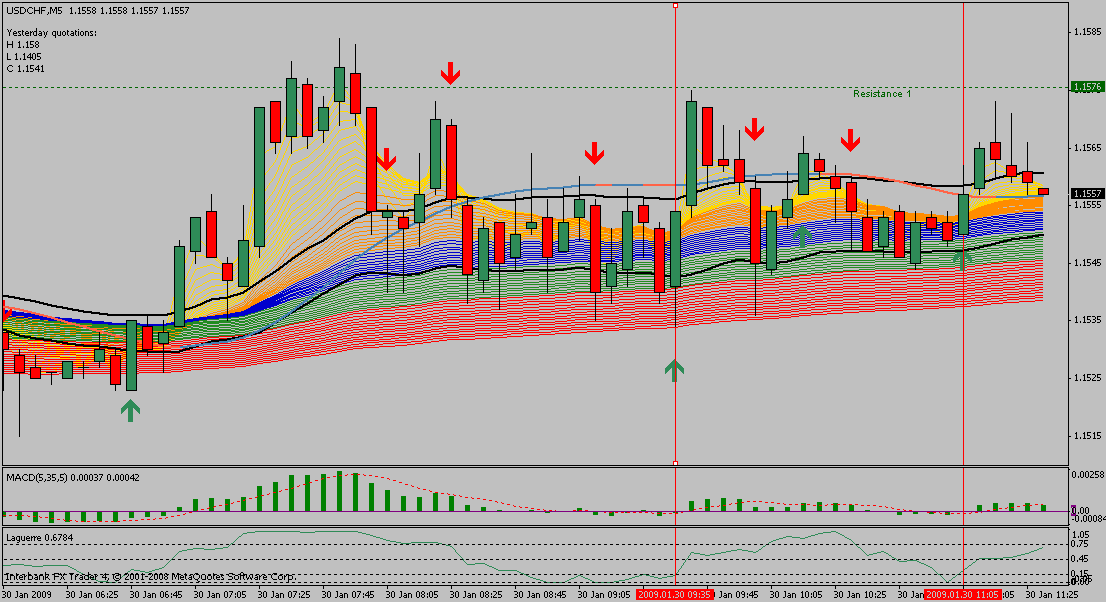The image size is (1106, 602).
Task: Click the 'L 1.1405' yesterday low text
Action: [x=24, y=56]
